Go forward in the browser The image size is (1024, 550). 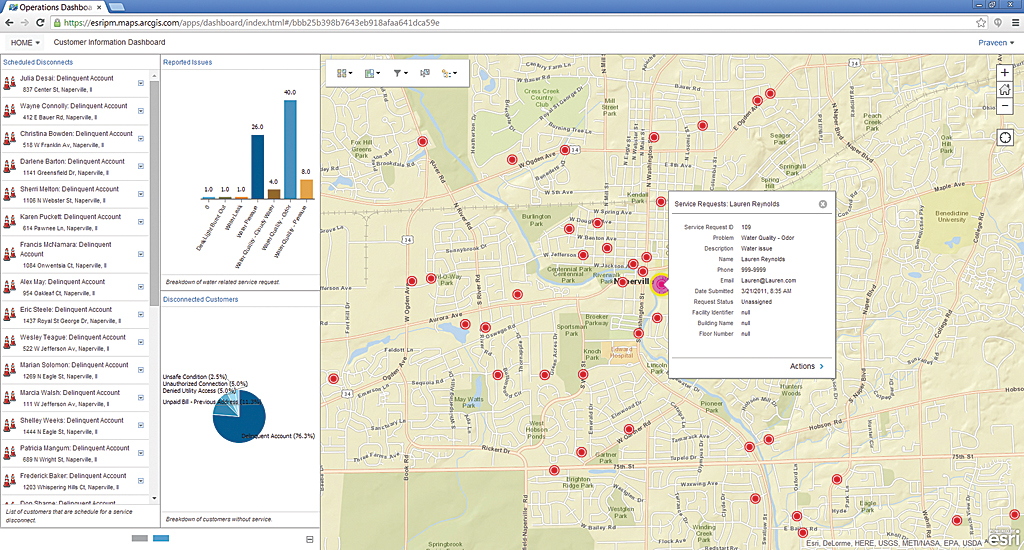(24, 22)
